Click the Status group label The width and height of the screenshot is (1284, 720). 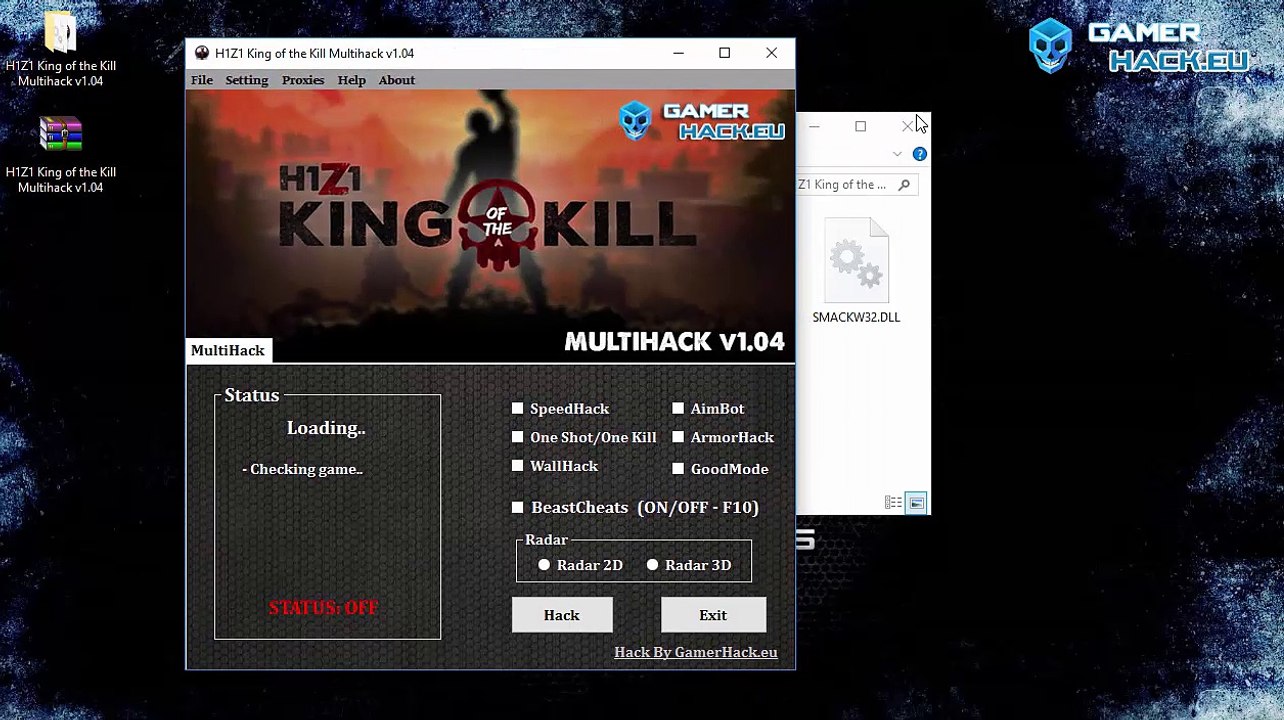pyautogui.click(x=252, y=395)
